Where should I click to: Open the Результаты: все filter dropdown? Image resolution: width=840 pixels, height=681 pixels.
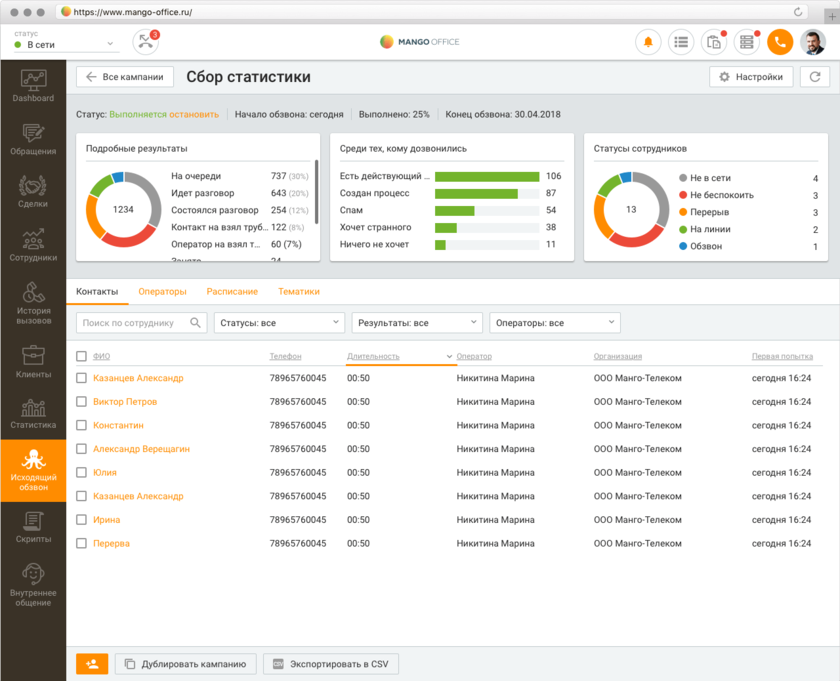point(417,323)
